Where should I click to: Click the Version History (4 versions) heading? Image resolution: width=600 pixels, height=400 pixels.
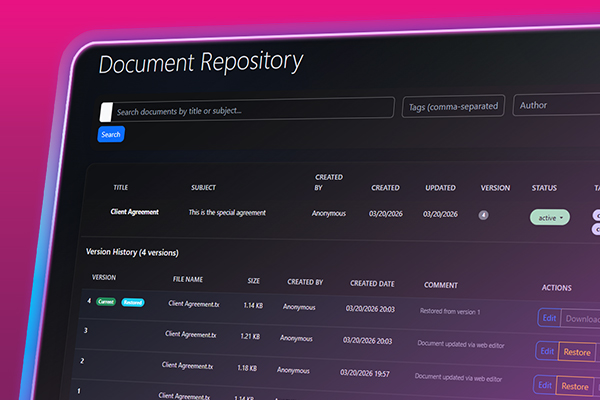pyautogui.click(x=133, y=251)
